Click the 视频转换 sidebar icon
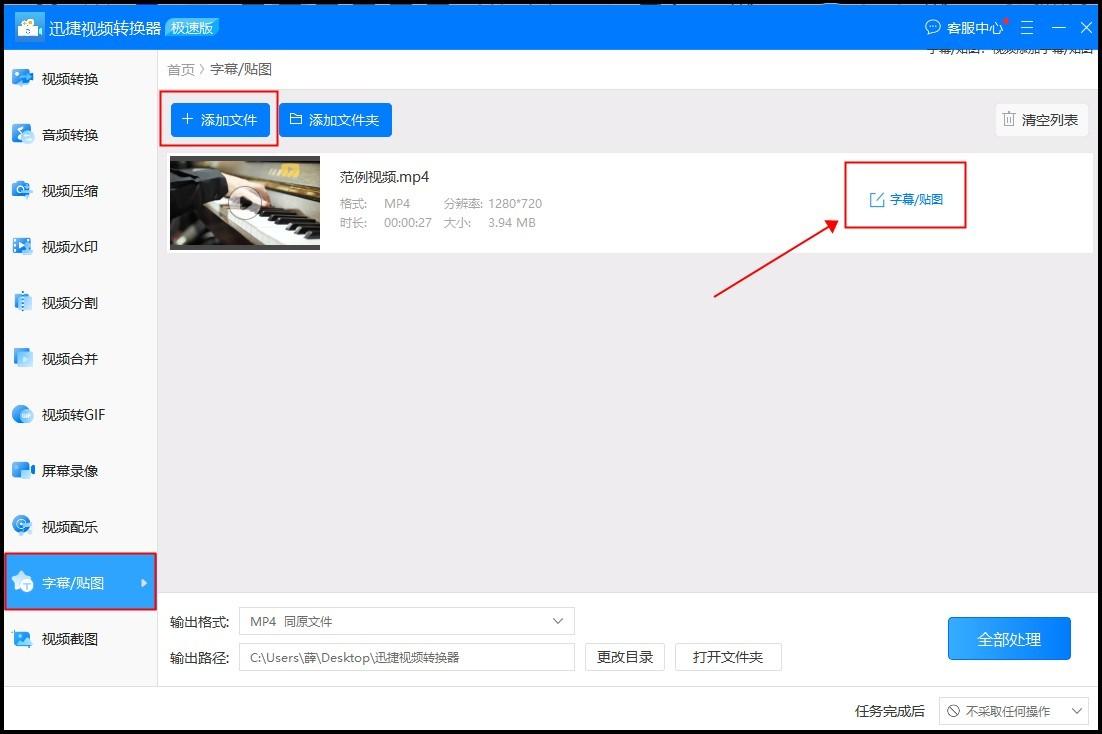The image size is (1102, 734). click(22, 77)
